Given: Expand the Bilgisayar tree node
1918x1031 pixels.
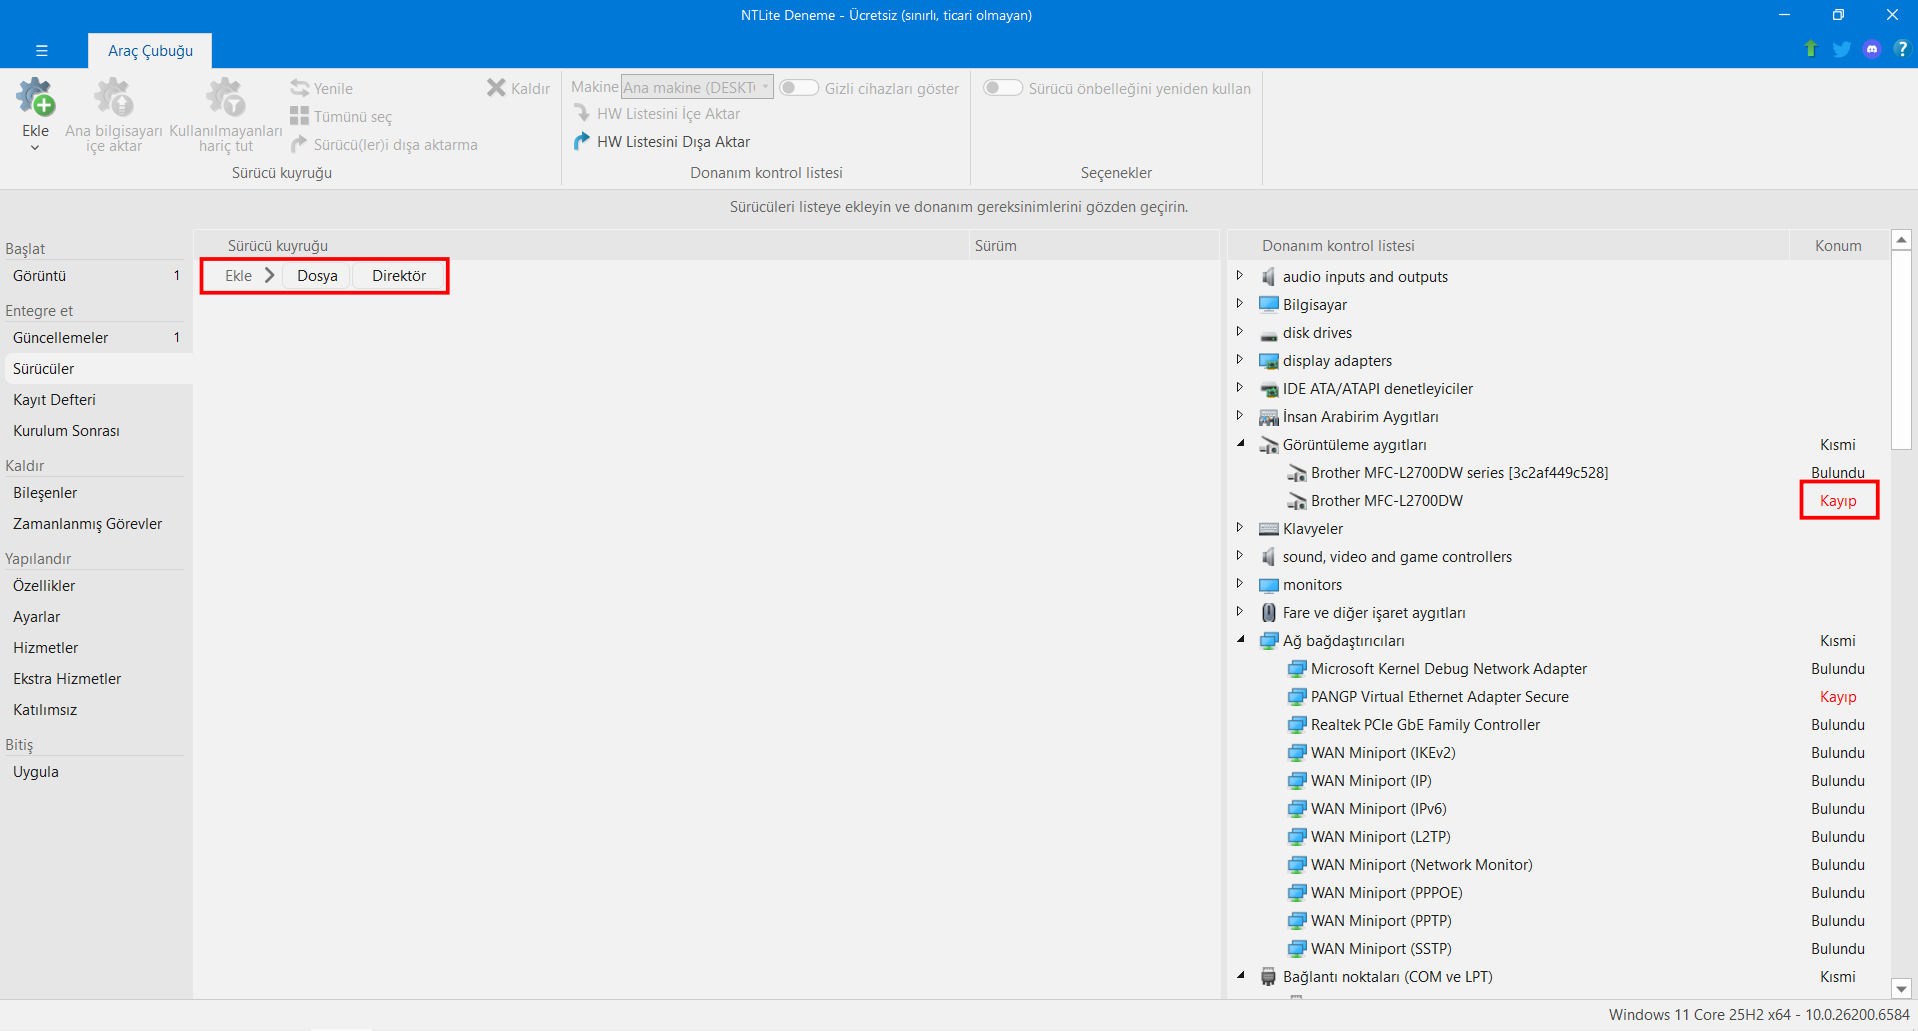Looking at the screenshot, I should click(x=1240, y=304).
